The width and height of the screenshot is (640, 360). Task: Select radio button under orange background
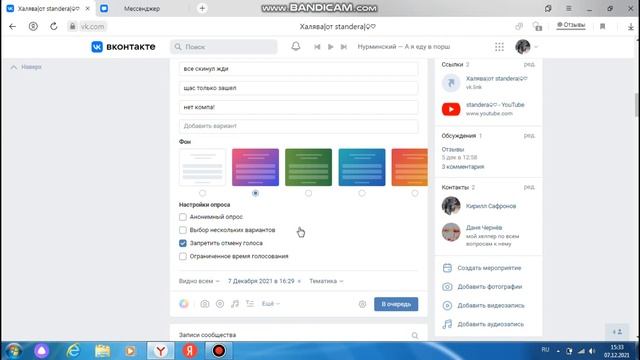click(x=415, y=193)
